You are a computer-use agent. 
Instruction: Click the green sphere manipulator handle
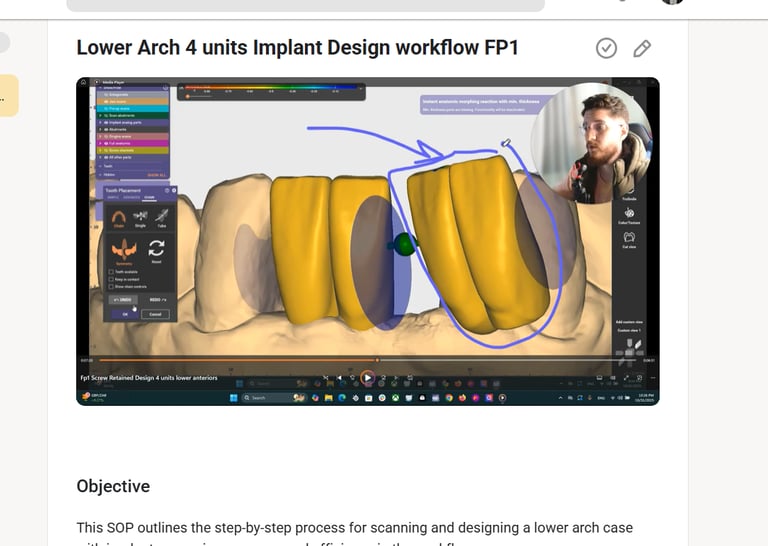tap(404, 244)
